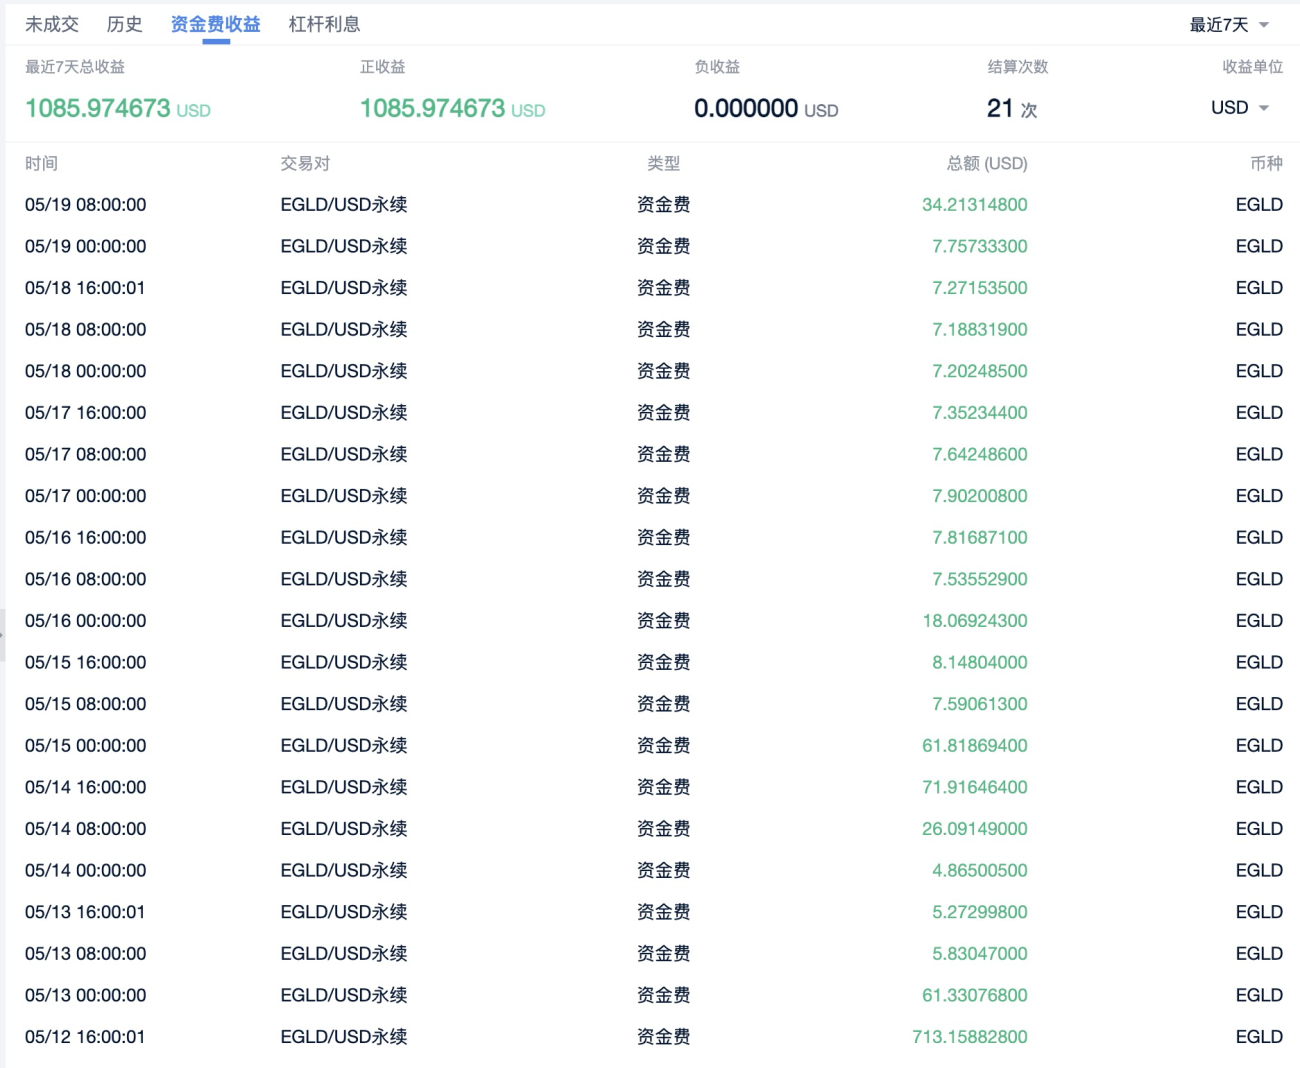
Task: Click the 713.15882800 amount entry
Action: [x=970, y=1037]
